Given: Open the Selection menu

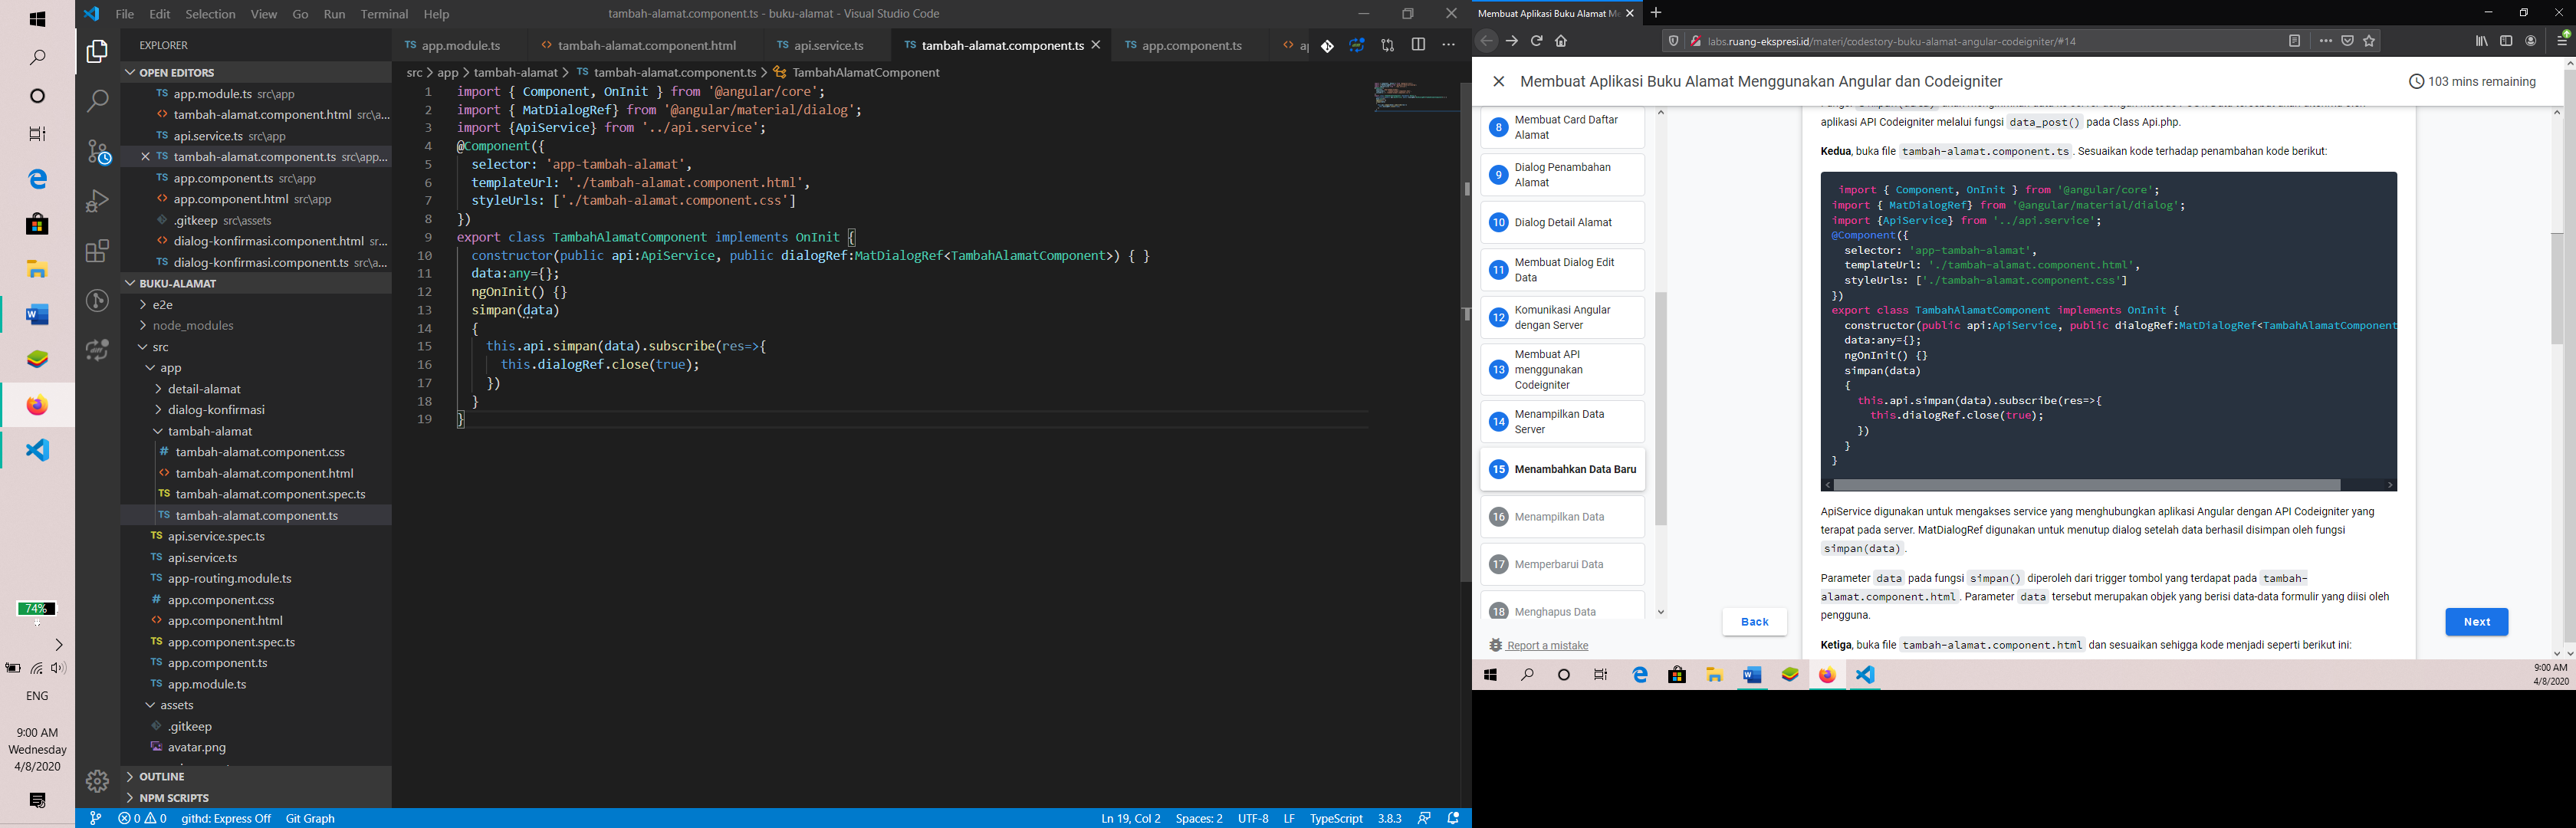Looking at the screenshot, I should pos(210,14).
